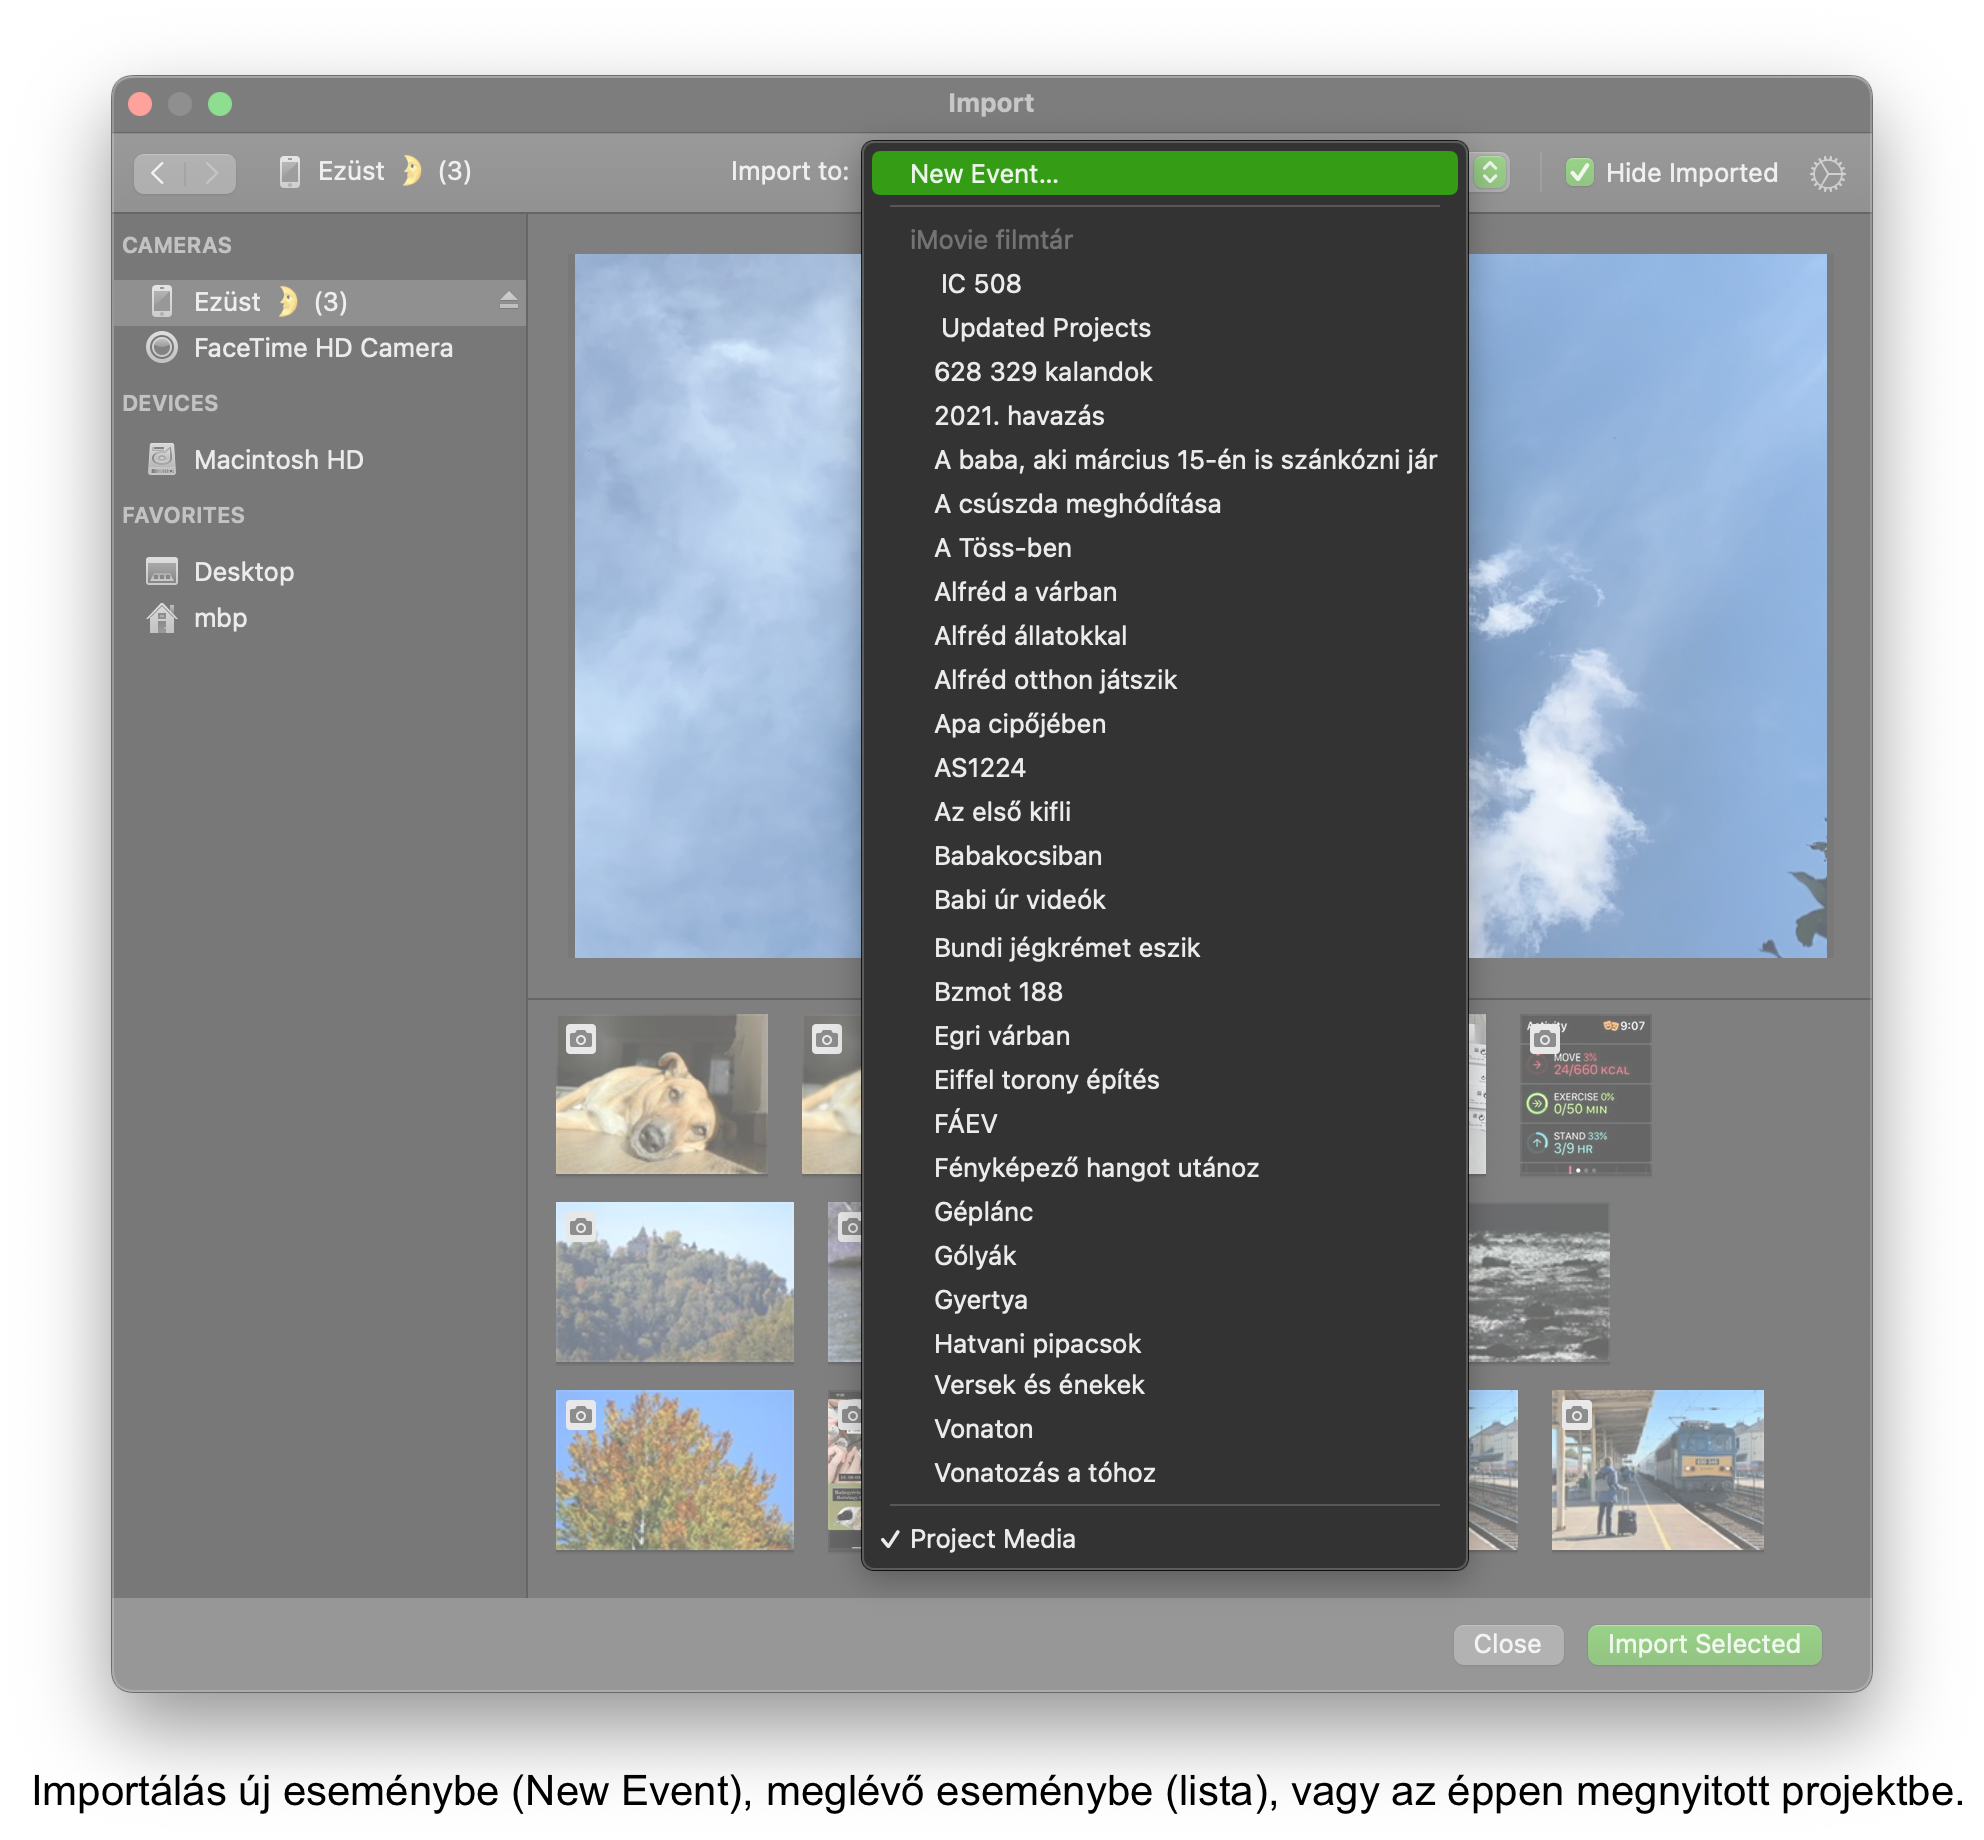Toggle Hide Imported checkbox

[1580, 173]
